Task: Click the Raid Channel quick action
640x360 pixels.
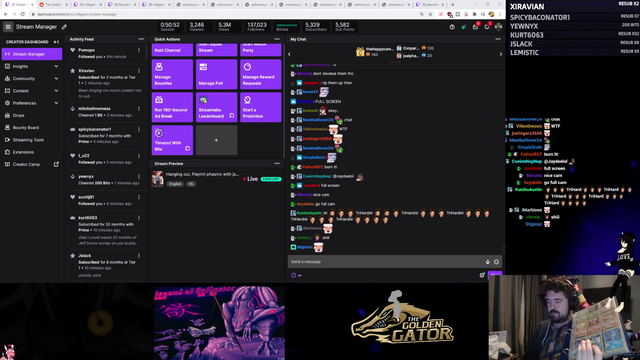Action: point(172,50)
